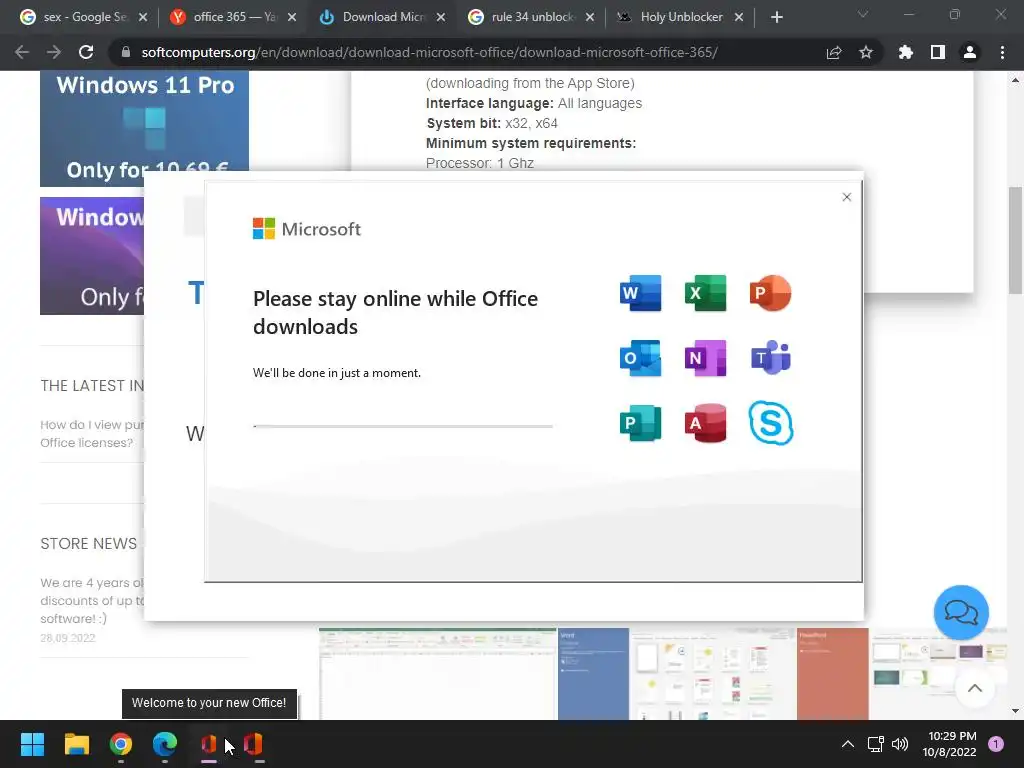Open the Windows 11 Pro offer banner
This screenshot has width=1024, height=768.
click(144, 128)
